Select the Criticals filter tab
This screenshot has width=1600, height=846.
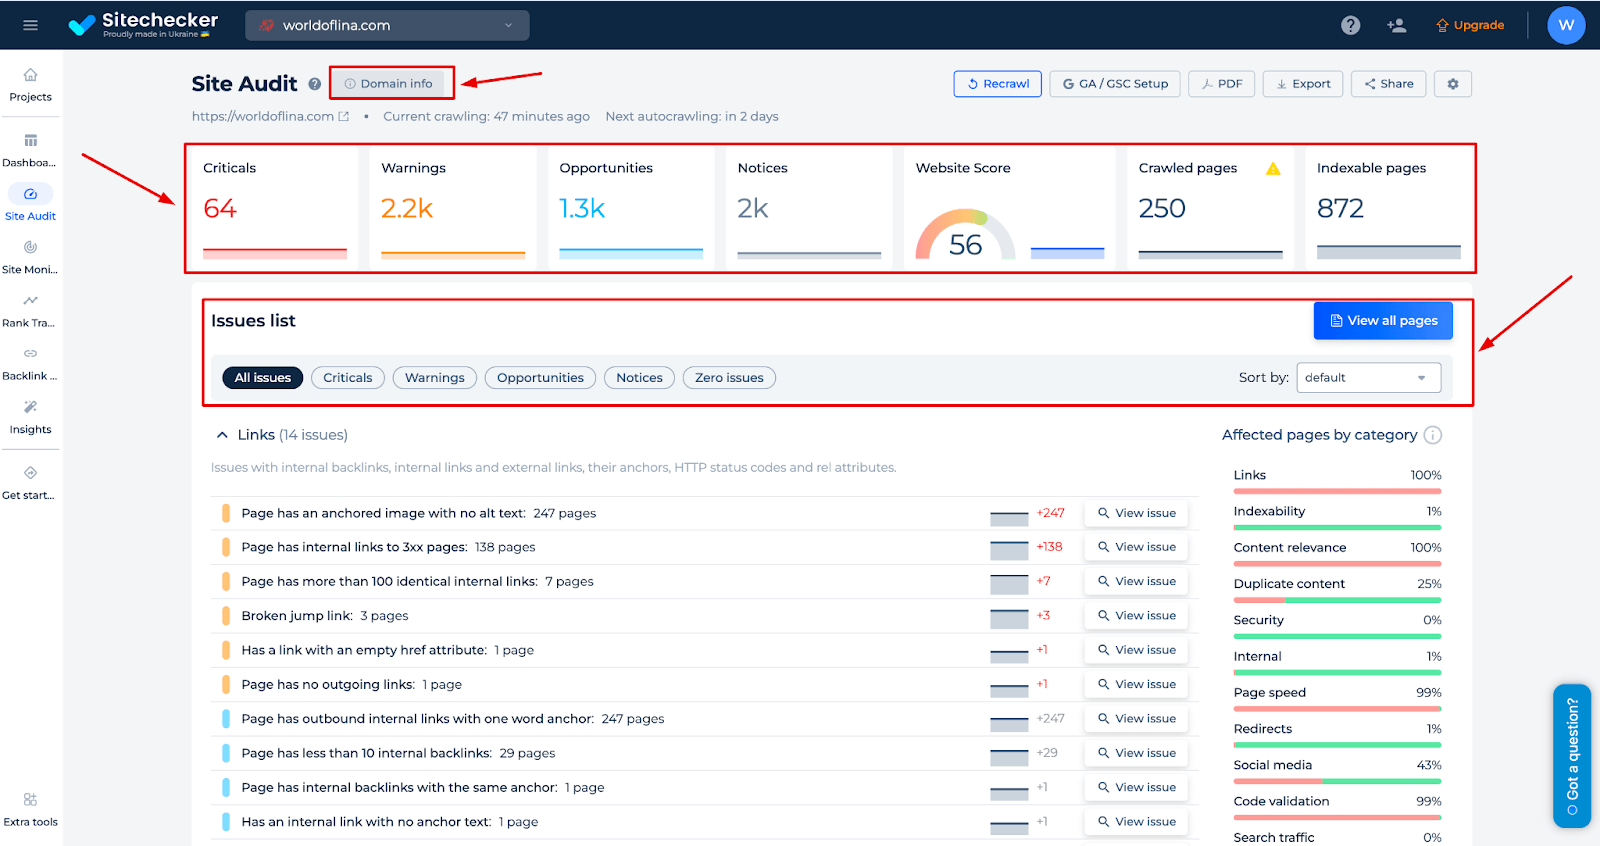348,377
